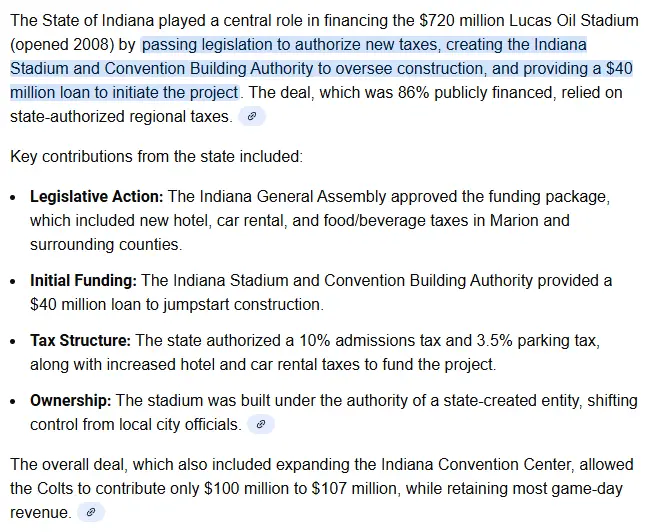668x532 pixels.
Task: Click the bullet point before "Initial Funding"
Action: pos(13,281)
